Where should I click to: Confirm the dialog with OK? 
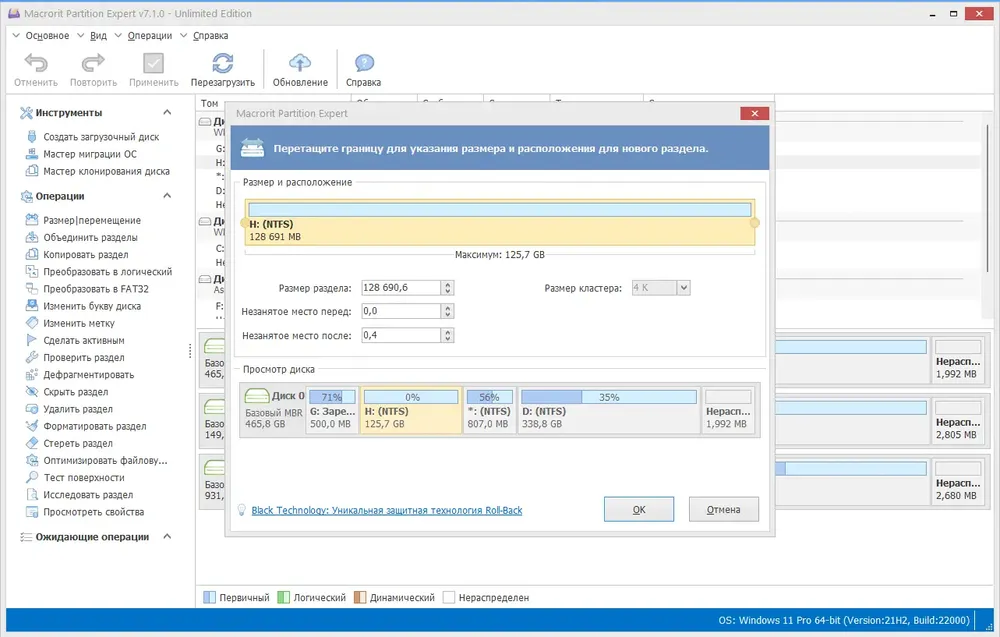[x=638, y=509]
